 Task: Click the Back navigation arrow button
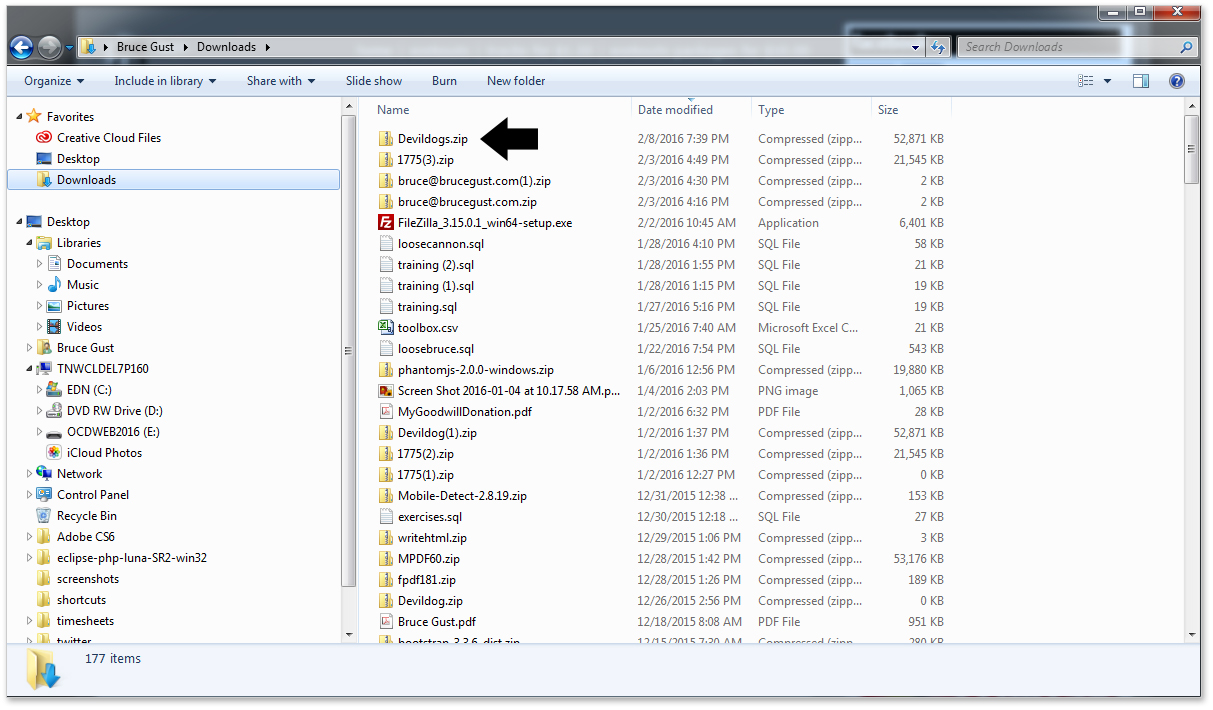22,47
